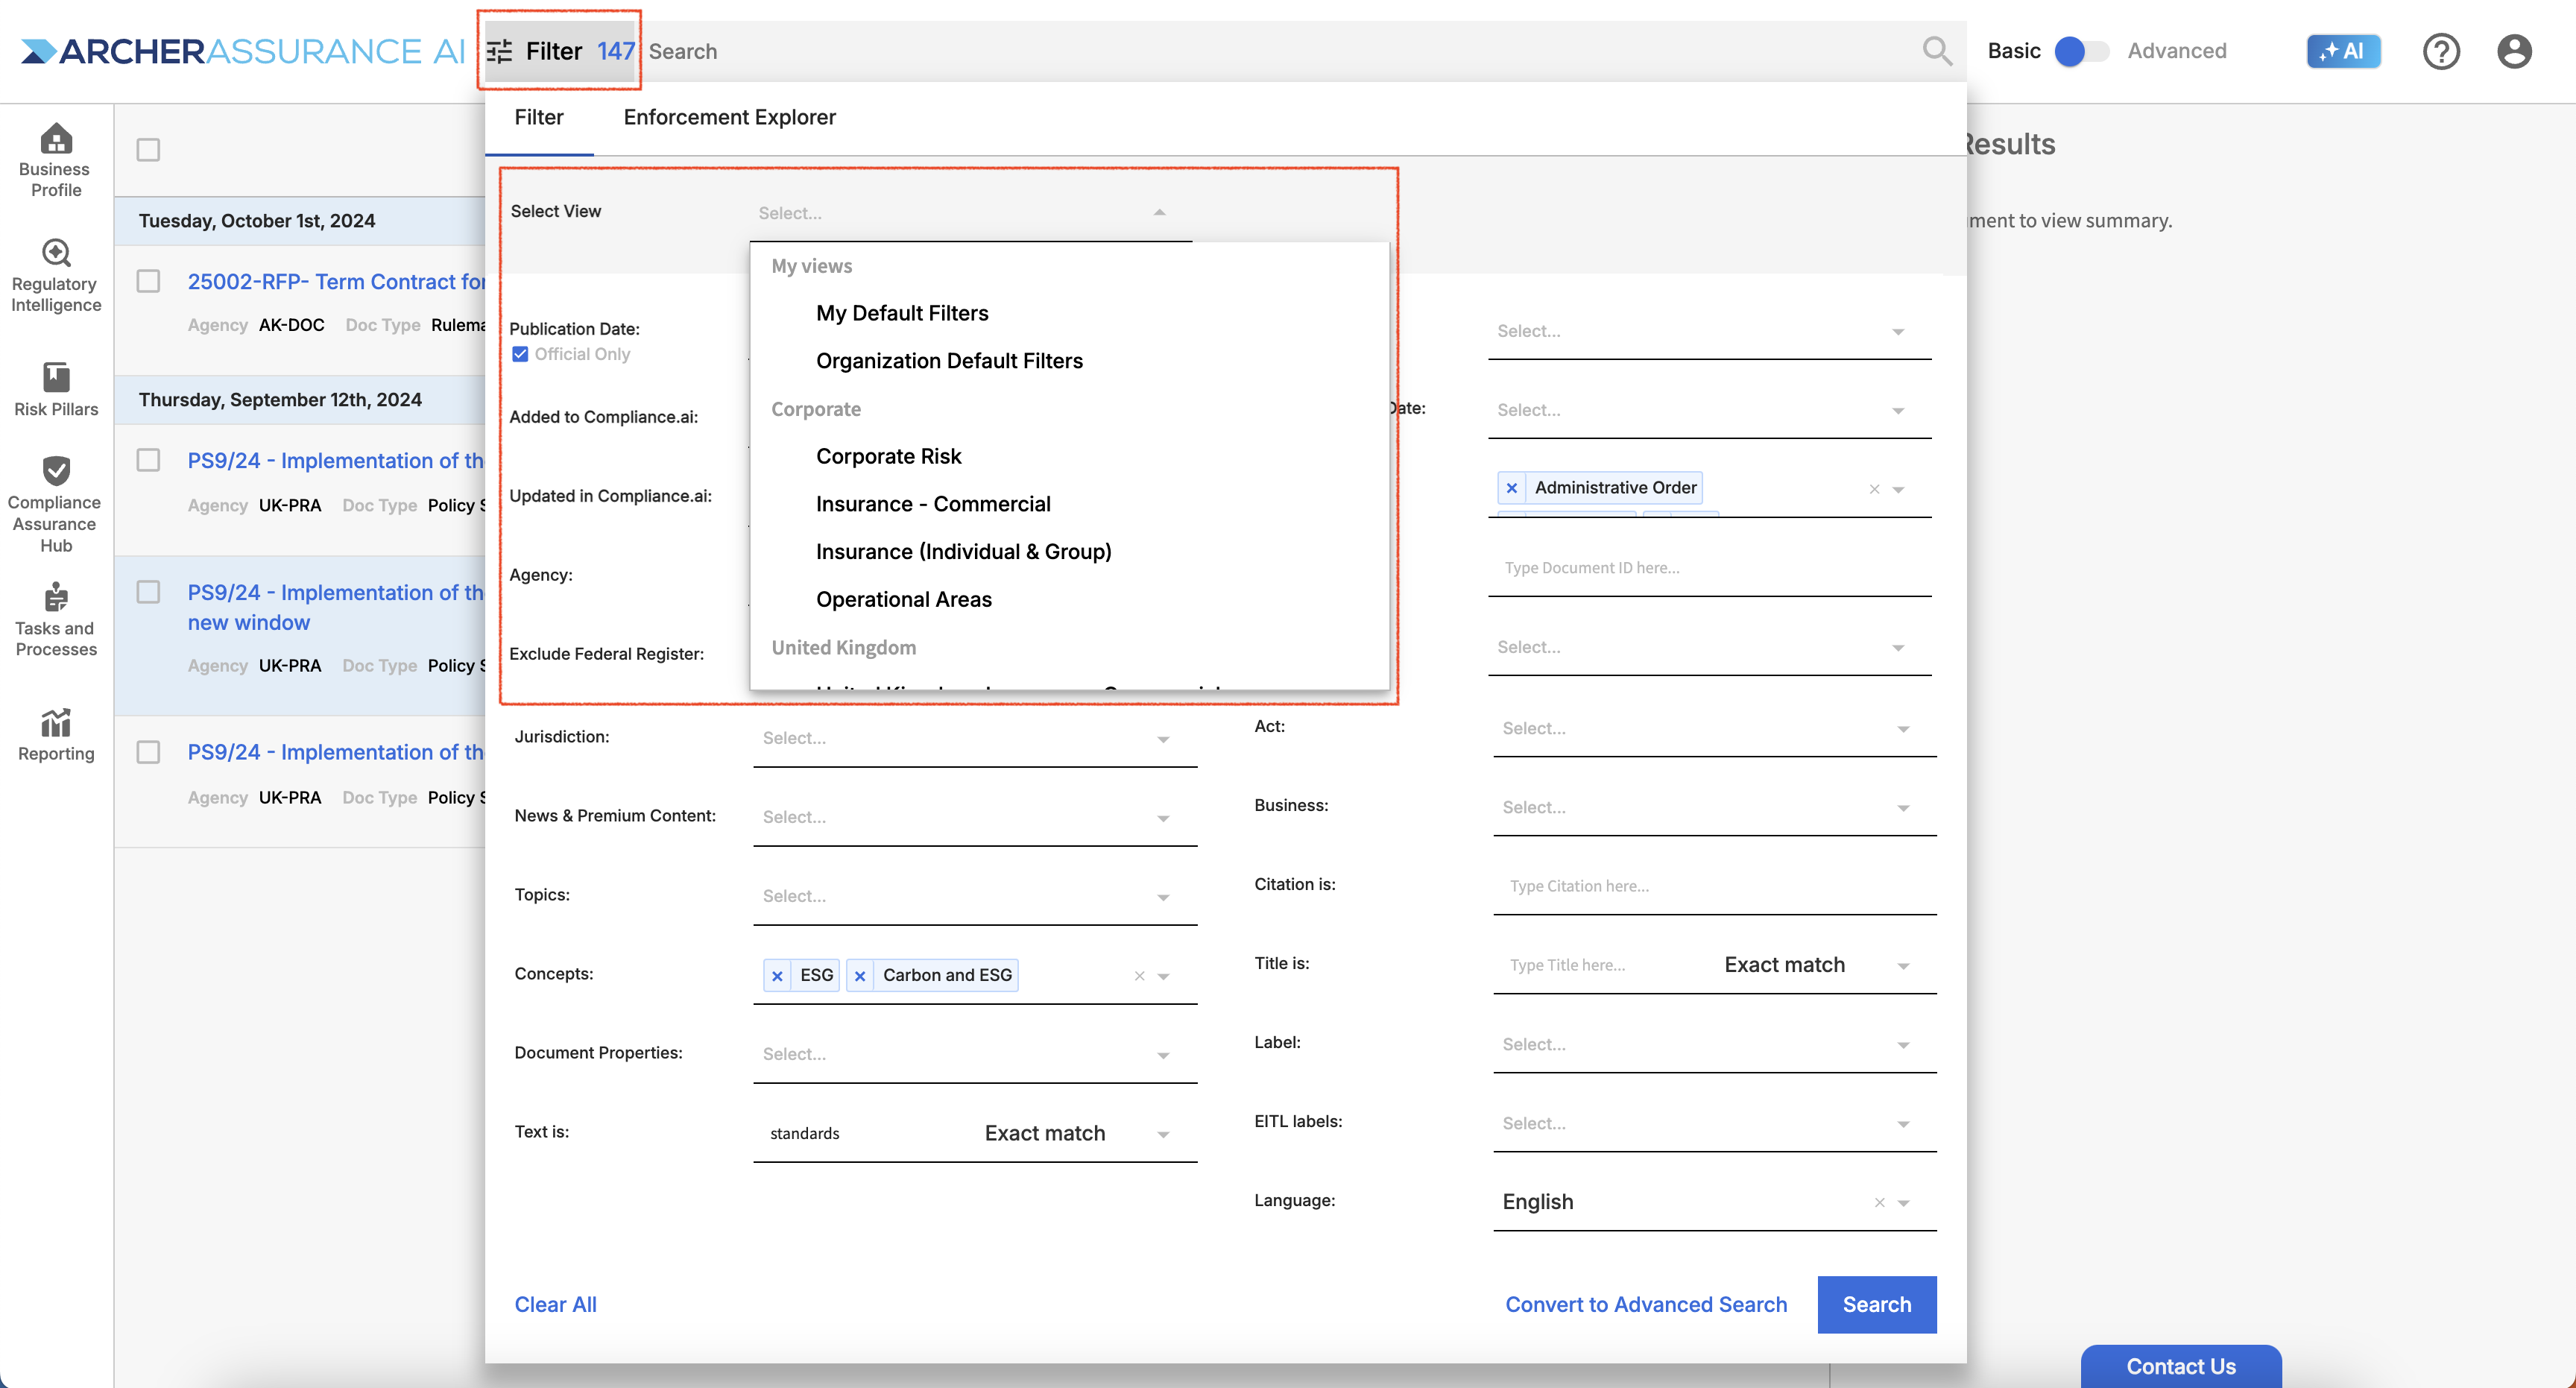
Task: Select My Default Filters view
Action: point(902,314)
